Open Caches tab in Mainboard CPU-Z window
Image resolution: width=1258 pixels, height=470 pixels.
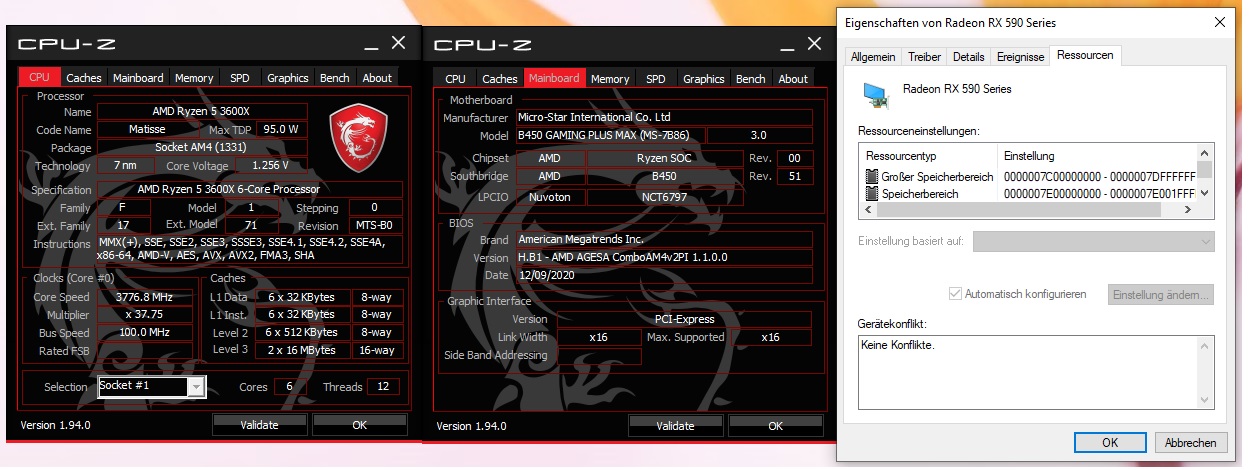(x=500, y=78)
